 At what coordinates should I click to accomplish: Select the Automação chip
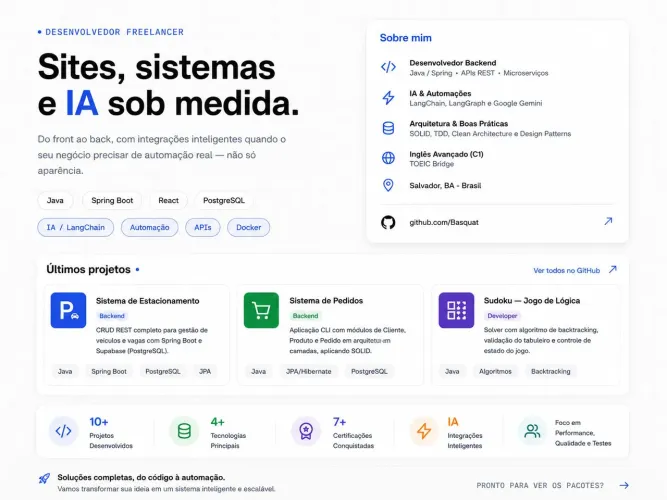(x=149, y=227)
